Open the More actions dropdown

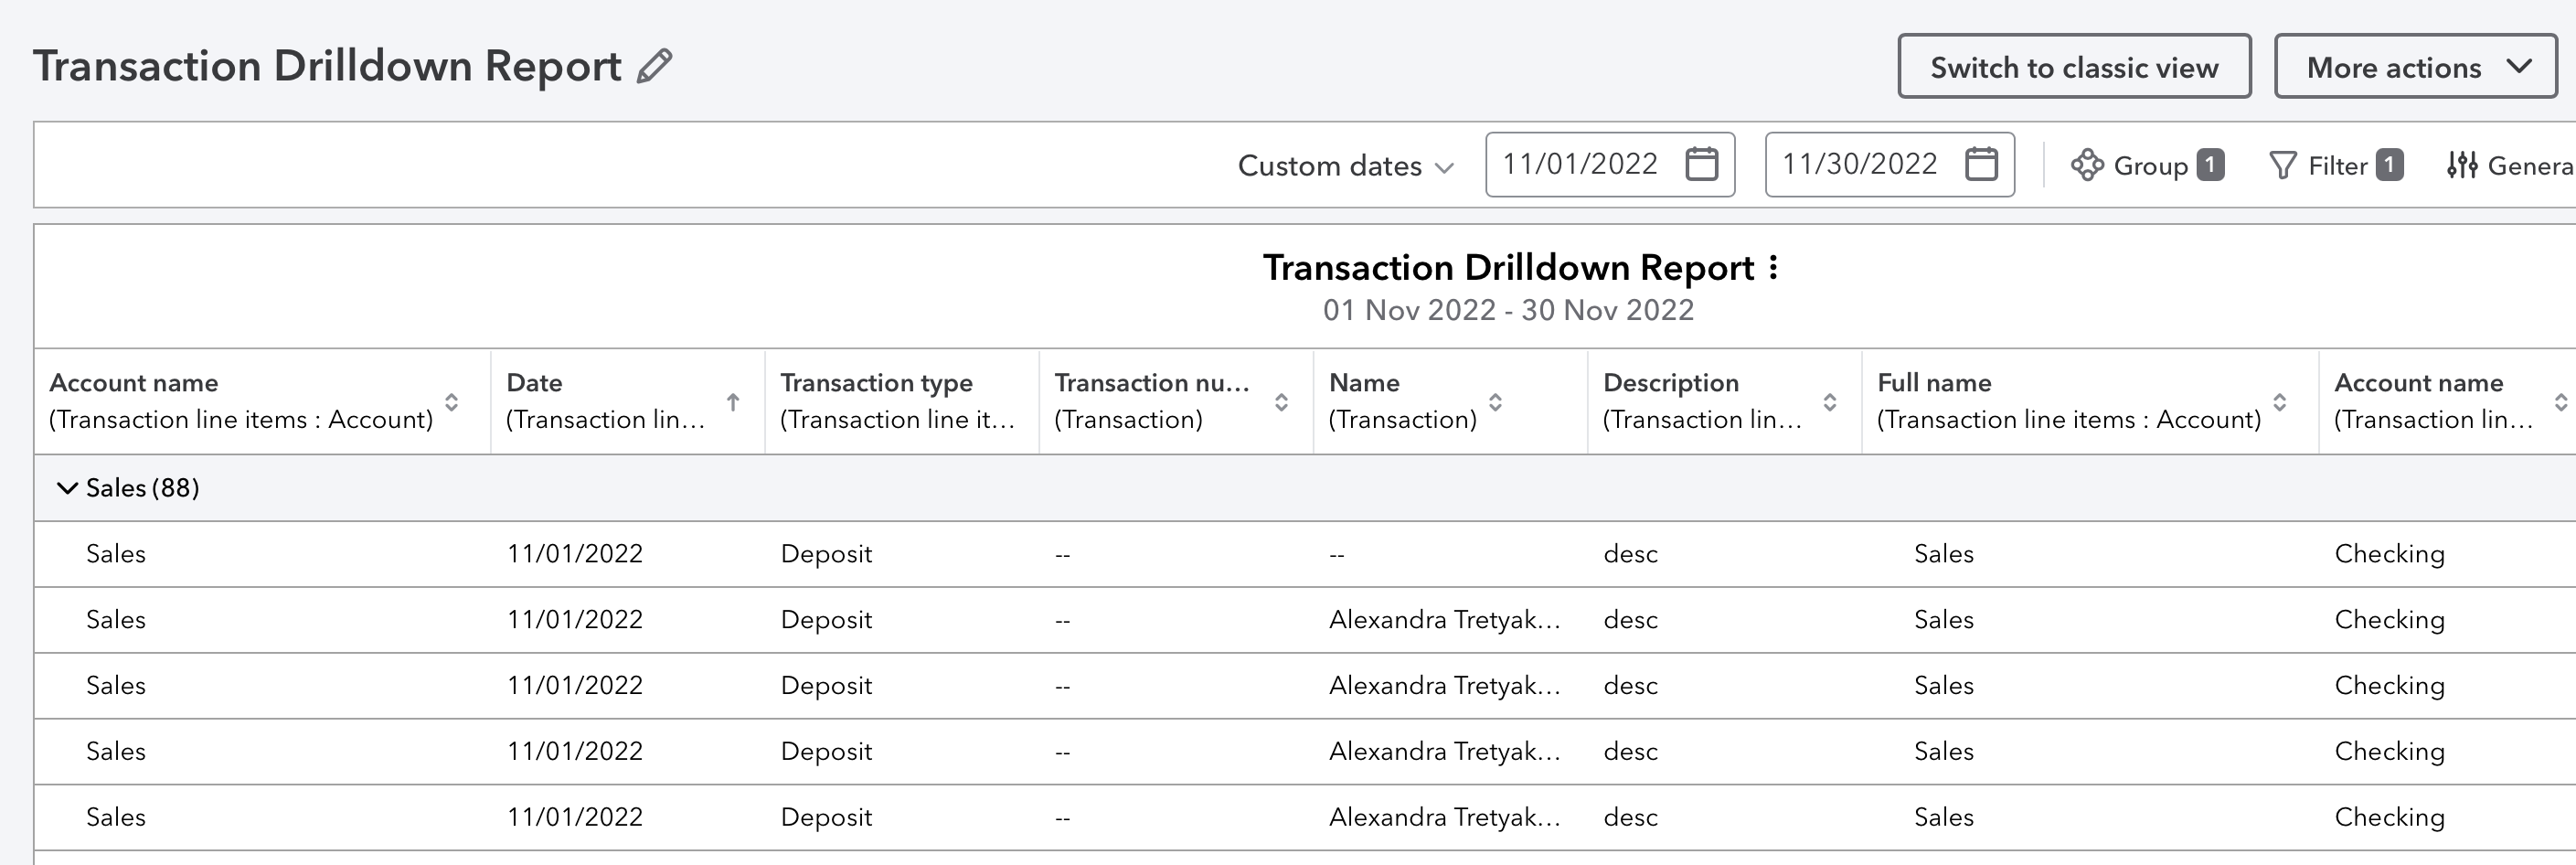[2415, 67]
